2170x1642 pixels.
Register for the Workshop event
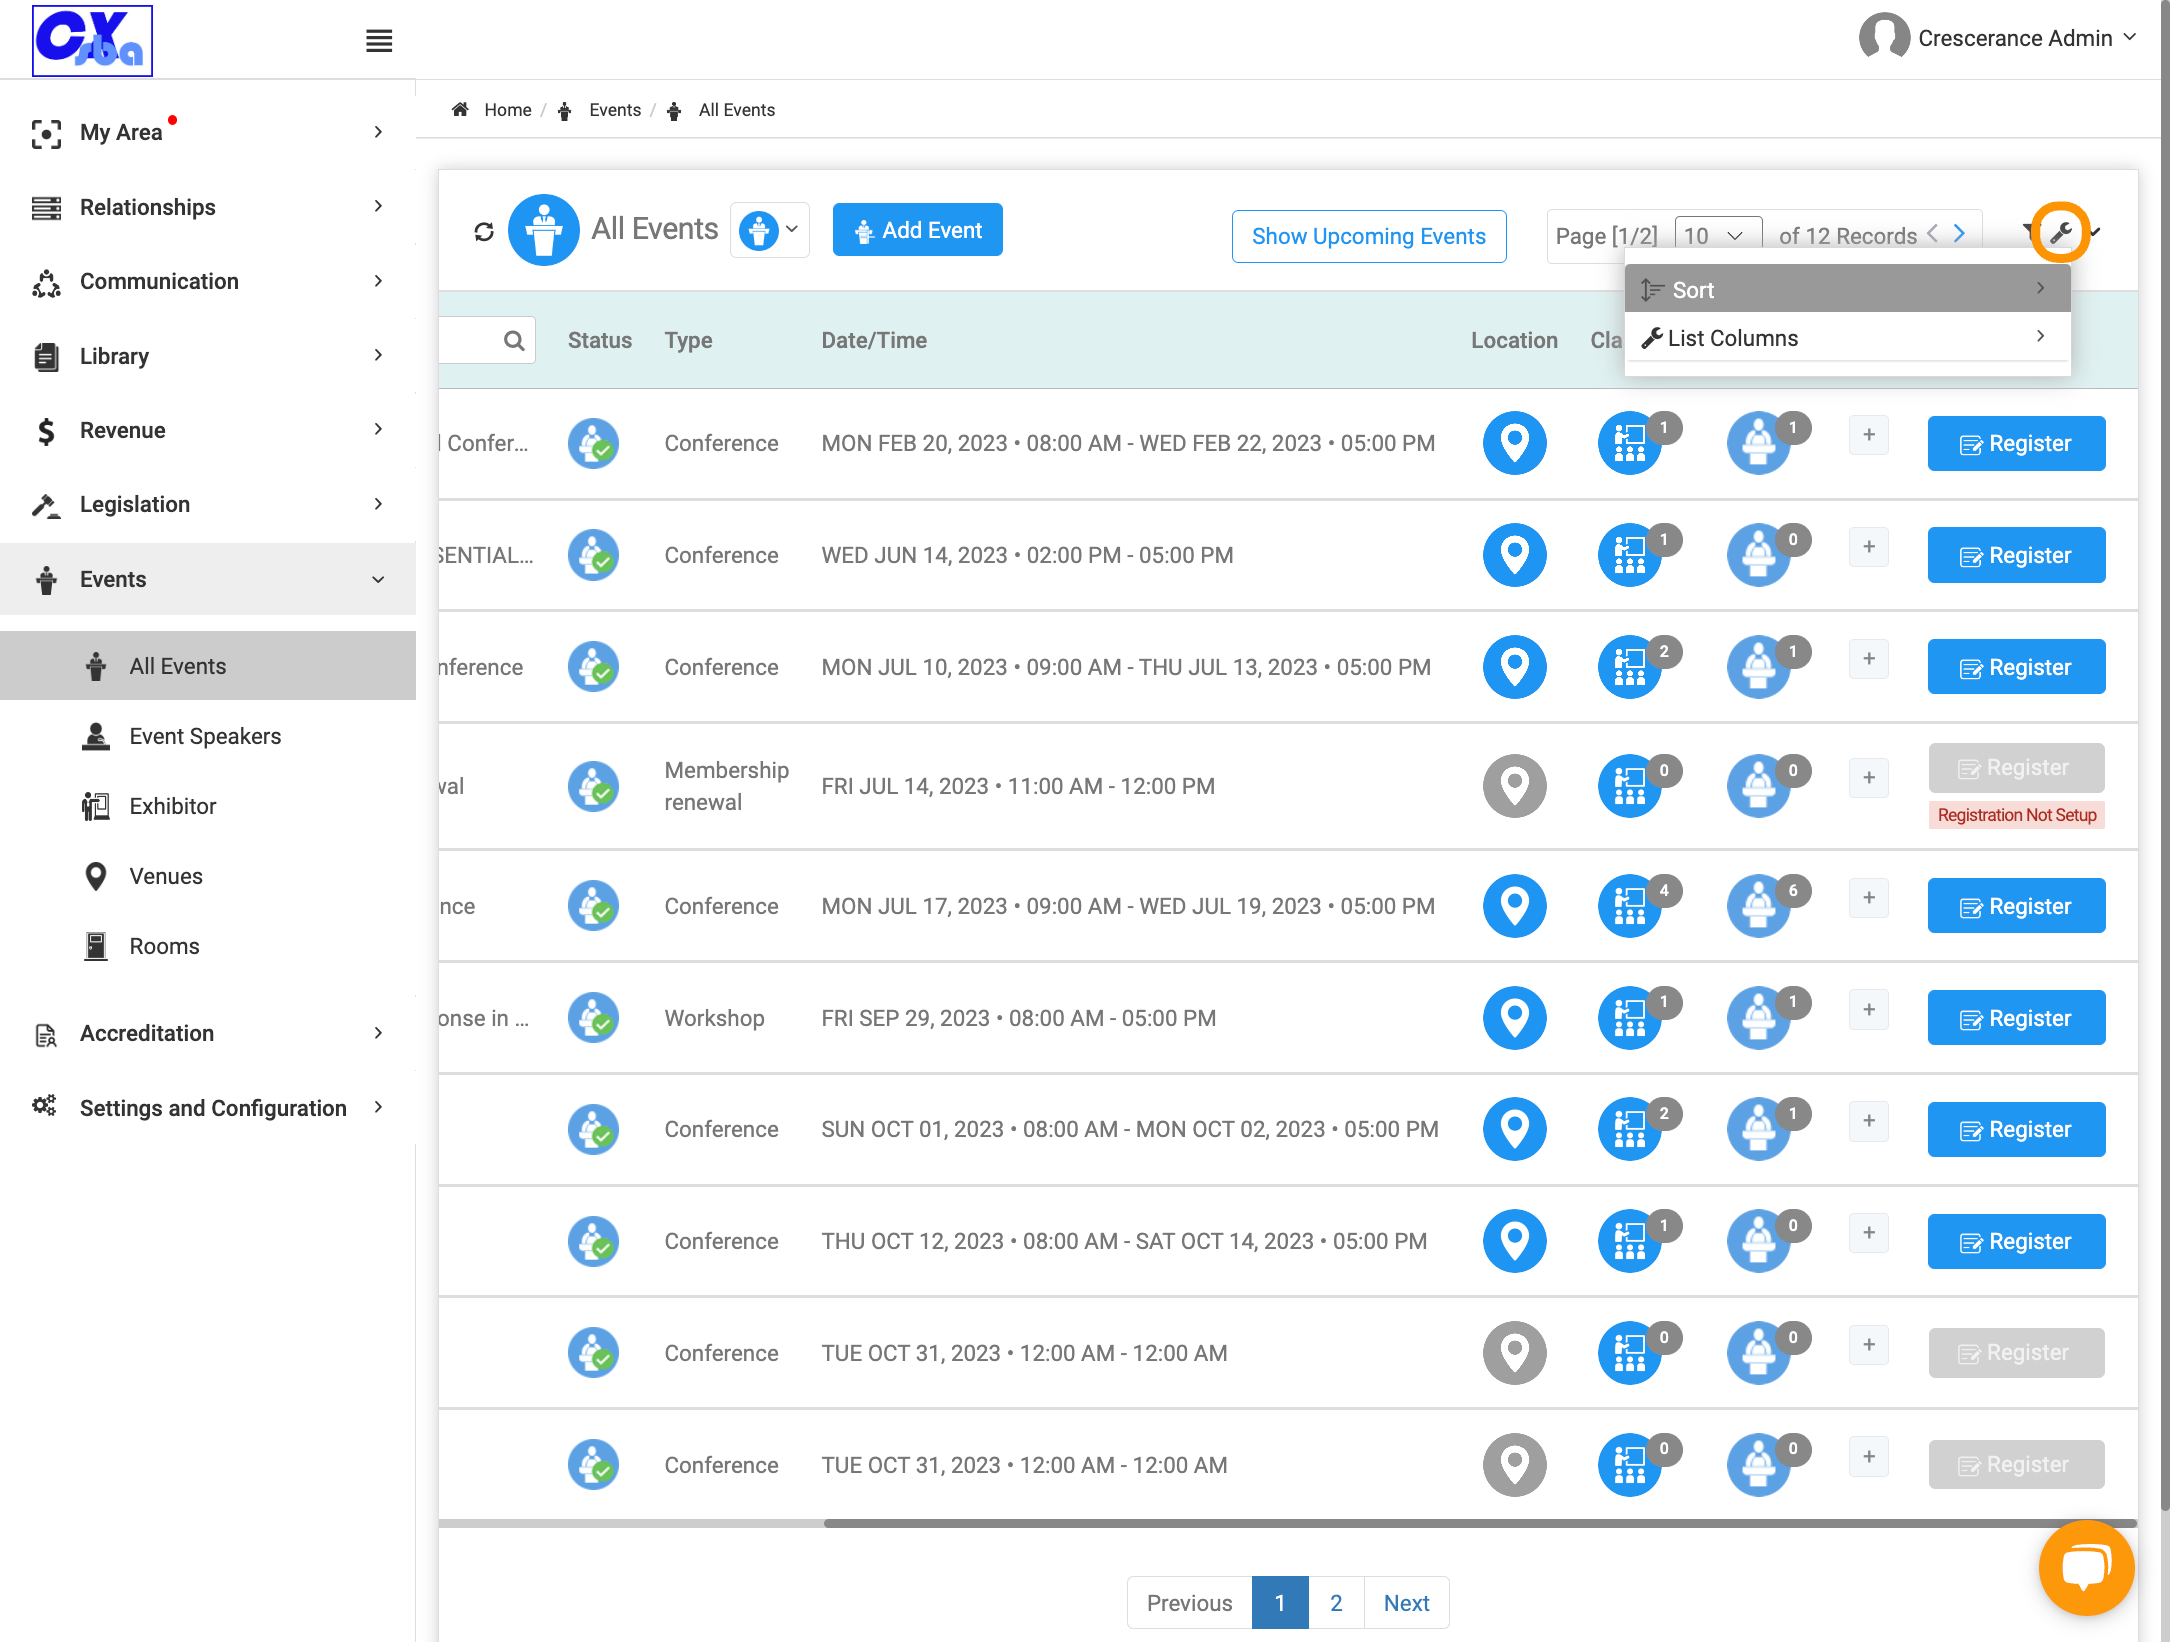[x=2016, y=1018]
